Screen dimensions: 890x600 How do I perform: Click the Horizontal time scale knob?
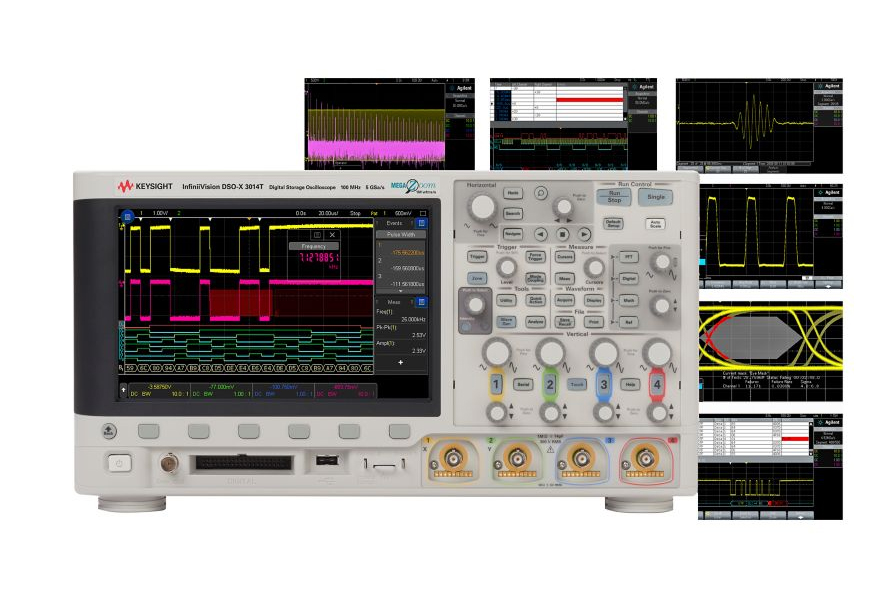(x=482, y=207)
